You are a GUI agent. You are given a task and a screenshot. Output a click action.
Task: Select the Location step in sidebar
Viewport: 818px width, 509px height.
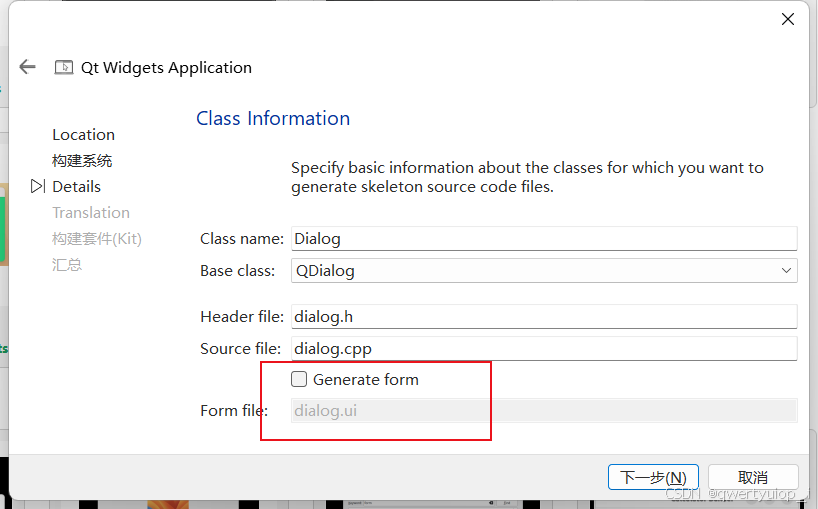click(x=83, y=135)
